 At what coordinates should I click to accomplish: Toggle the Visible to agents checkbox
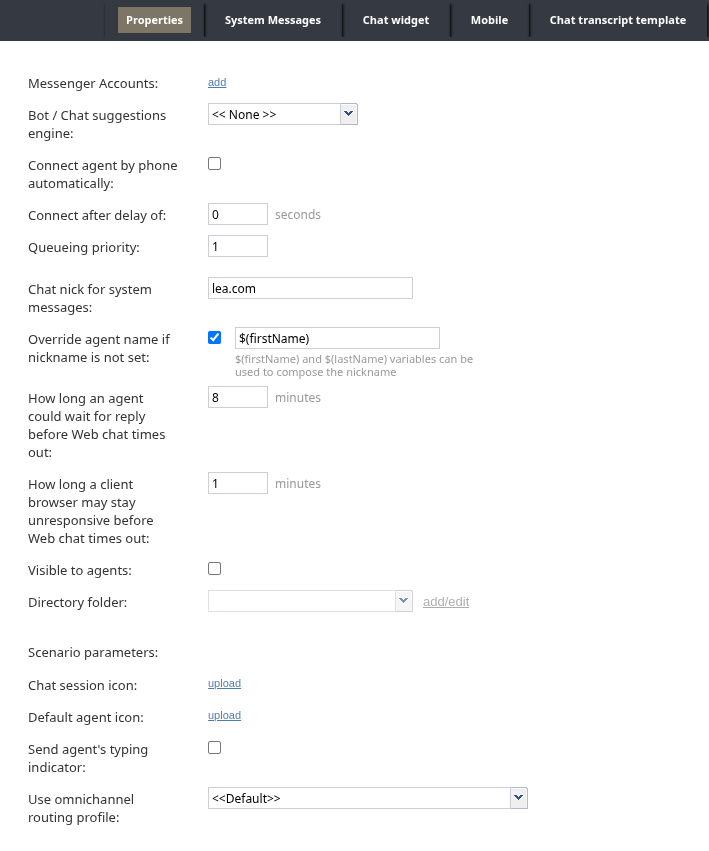pos(214,569)
